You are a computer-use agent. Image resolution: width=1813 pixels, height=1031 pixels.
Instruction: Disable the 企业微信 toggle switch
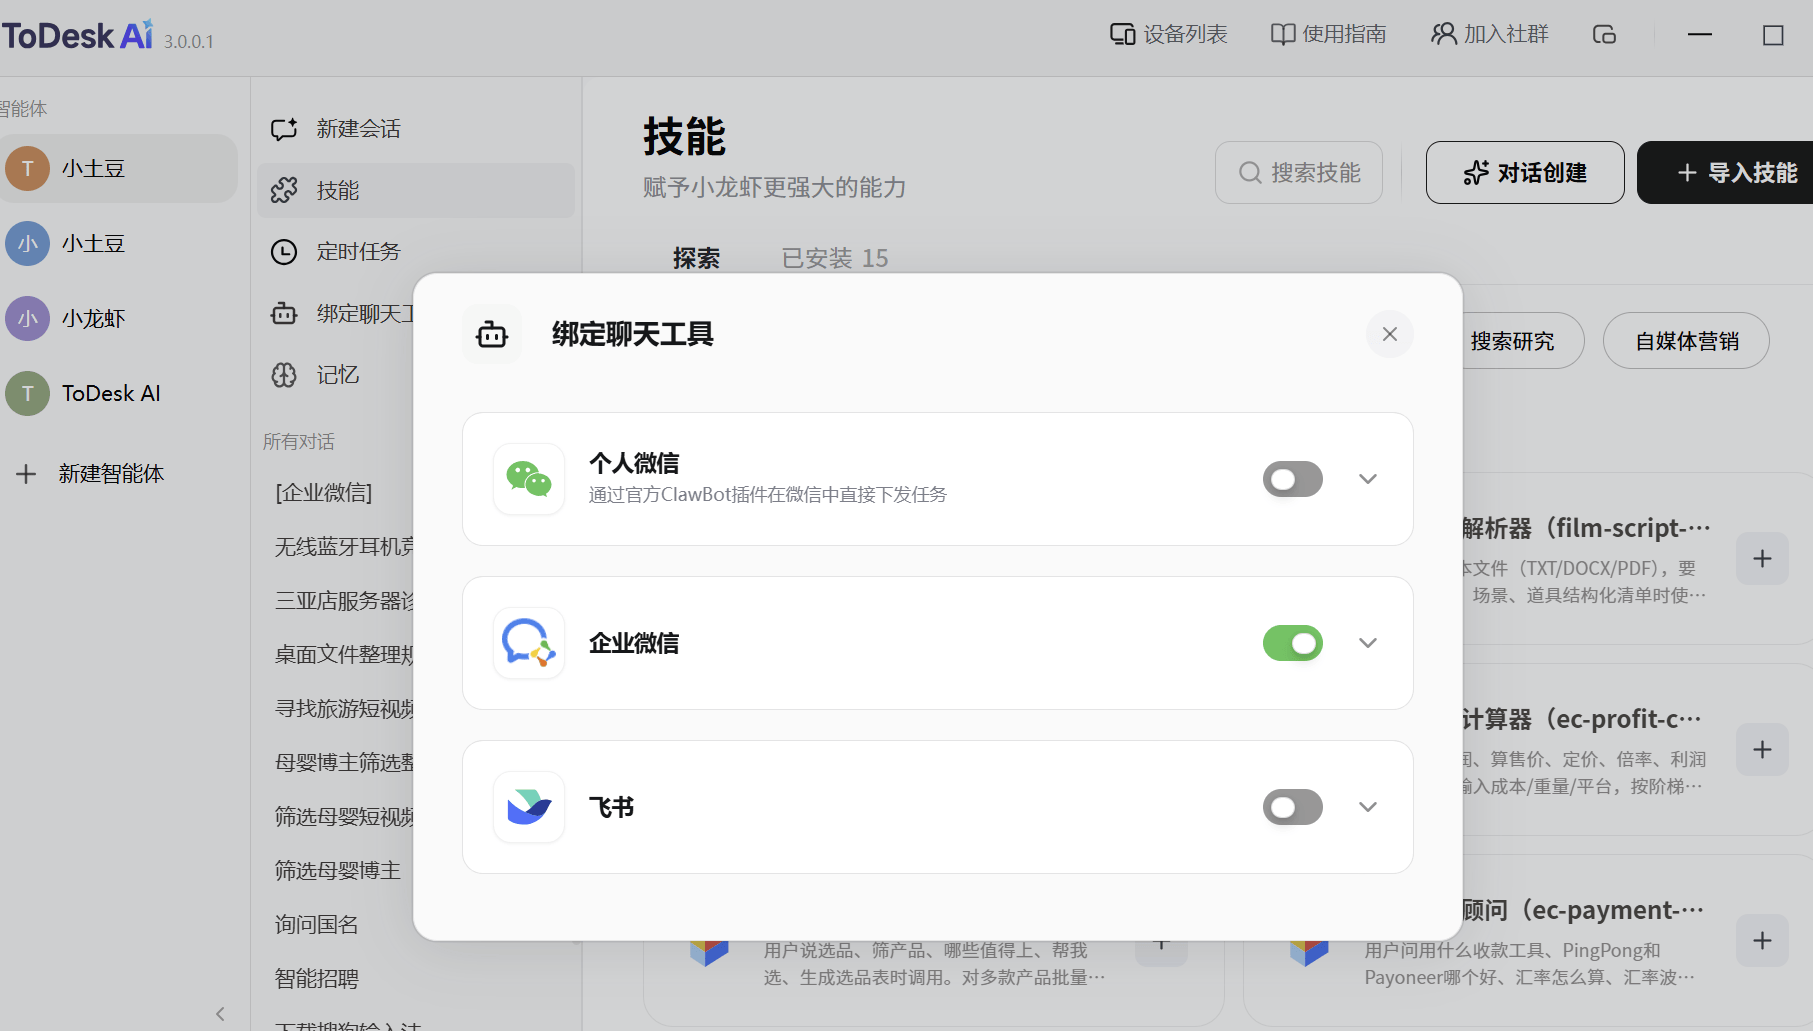pos(1292,643)
